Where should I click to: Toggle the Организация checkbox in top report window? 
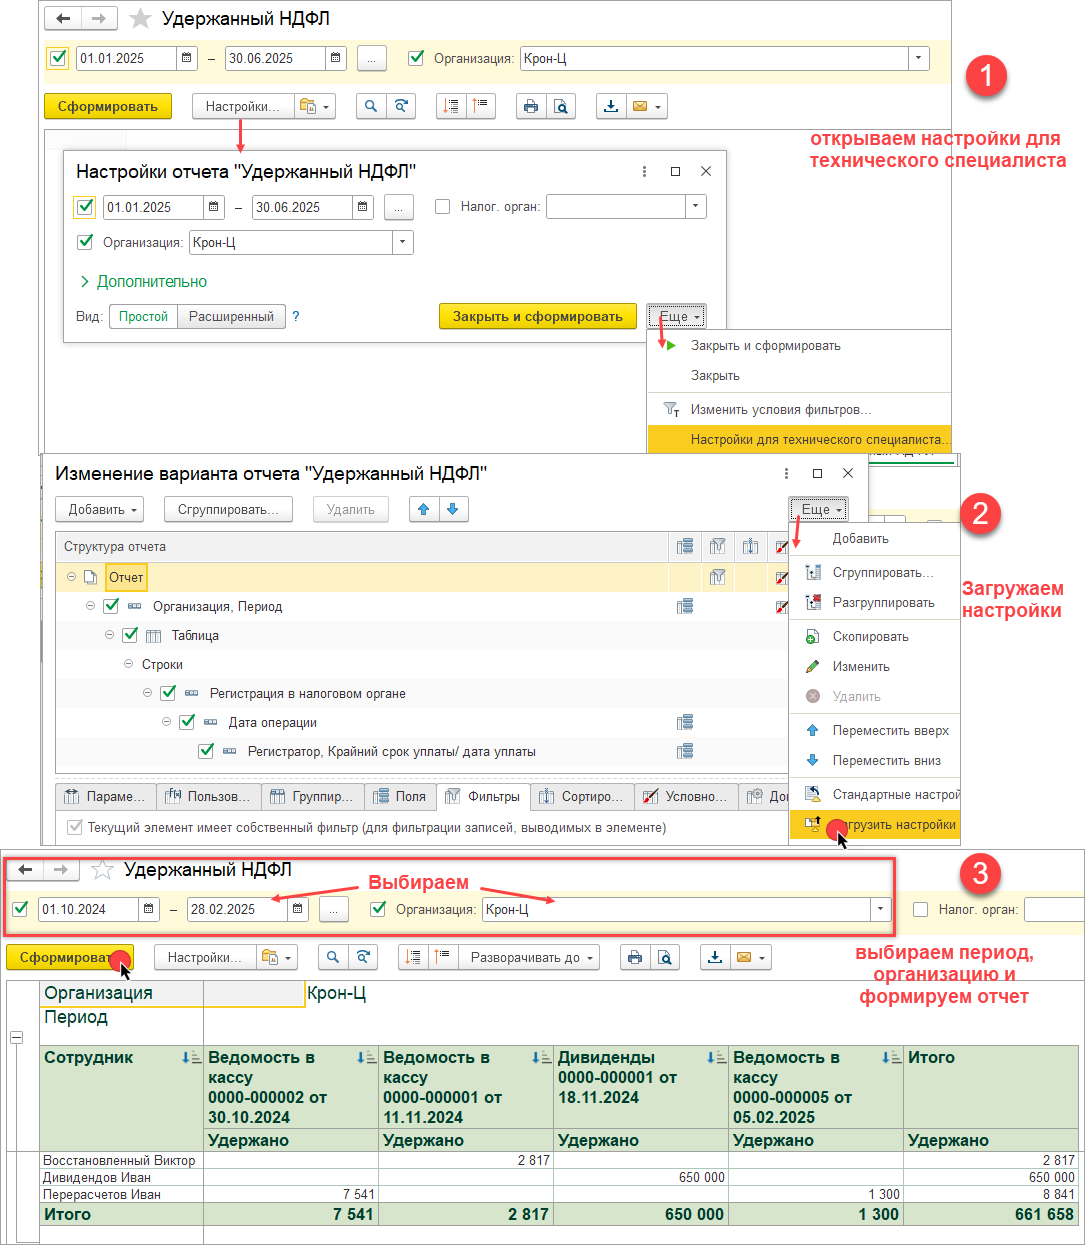coord(416,58)
